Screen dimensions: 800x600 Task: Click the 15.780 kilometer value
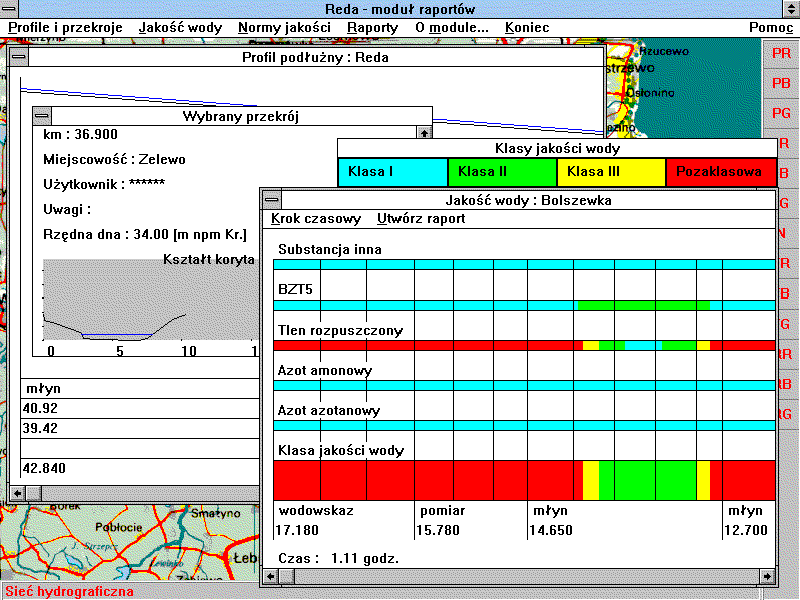point(438,531)
